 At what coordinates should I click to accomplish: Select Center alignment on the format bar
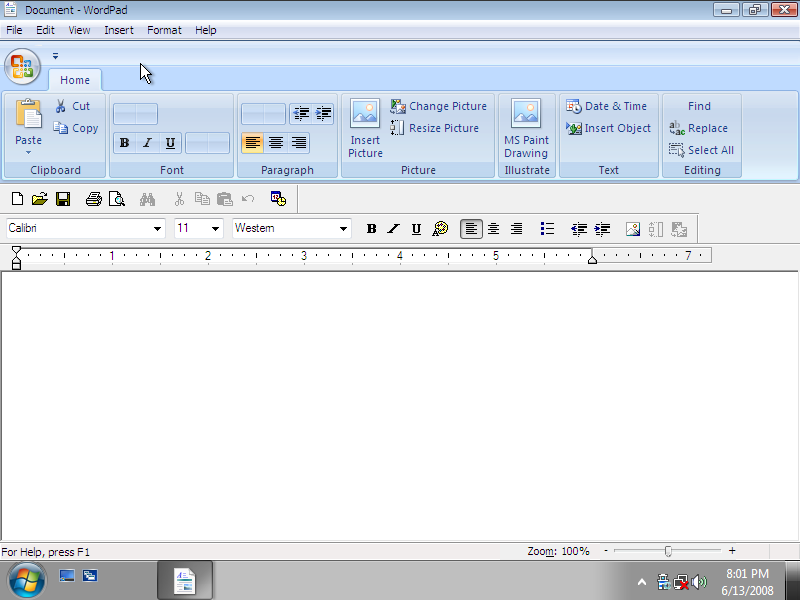(493, 229)
